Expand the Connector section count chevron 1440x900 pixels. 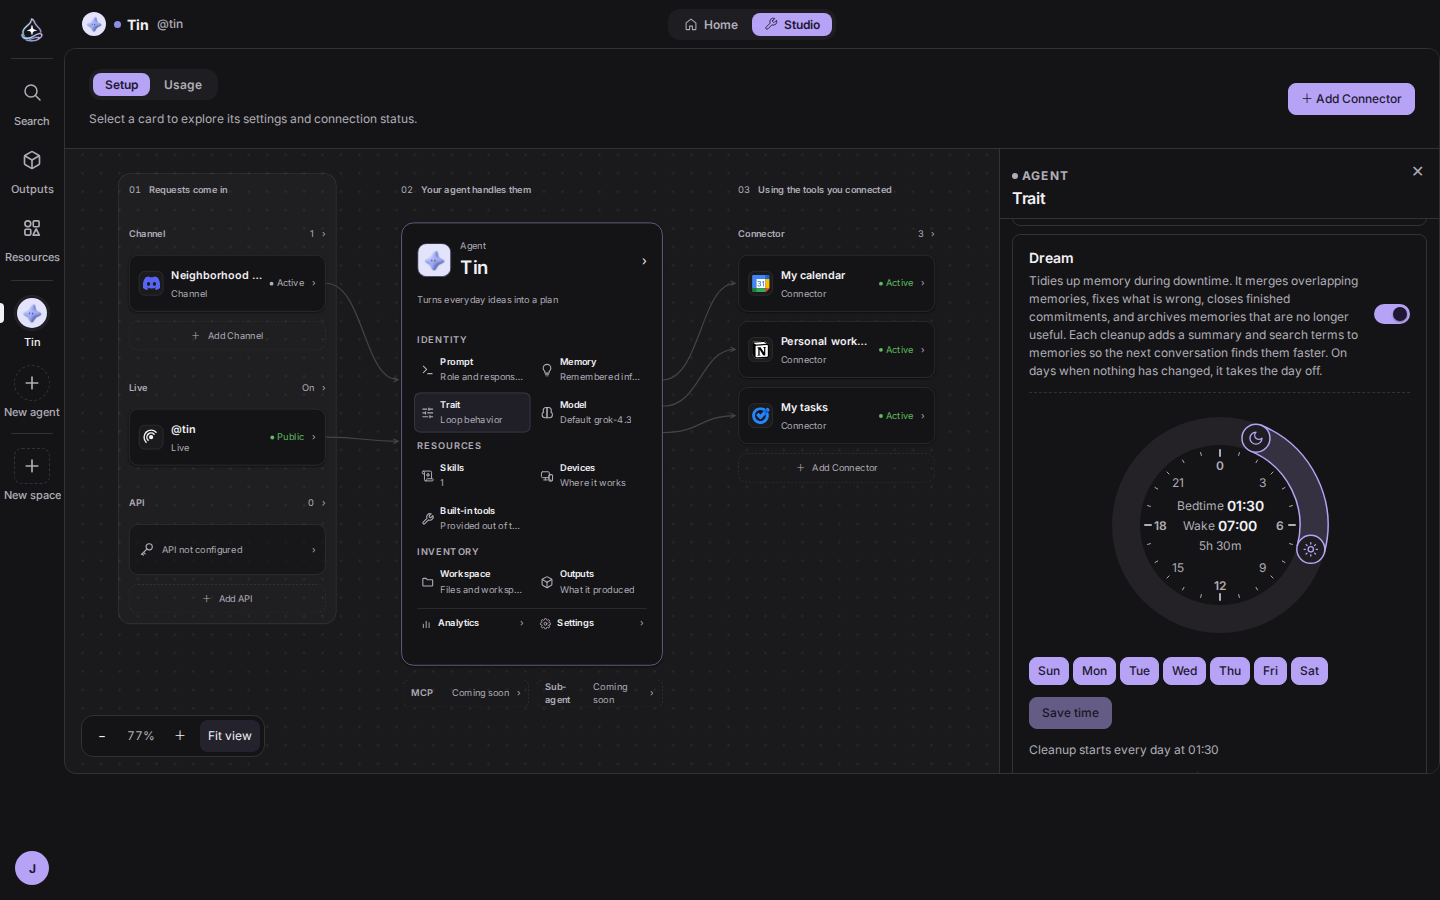(932, 234)
